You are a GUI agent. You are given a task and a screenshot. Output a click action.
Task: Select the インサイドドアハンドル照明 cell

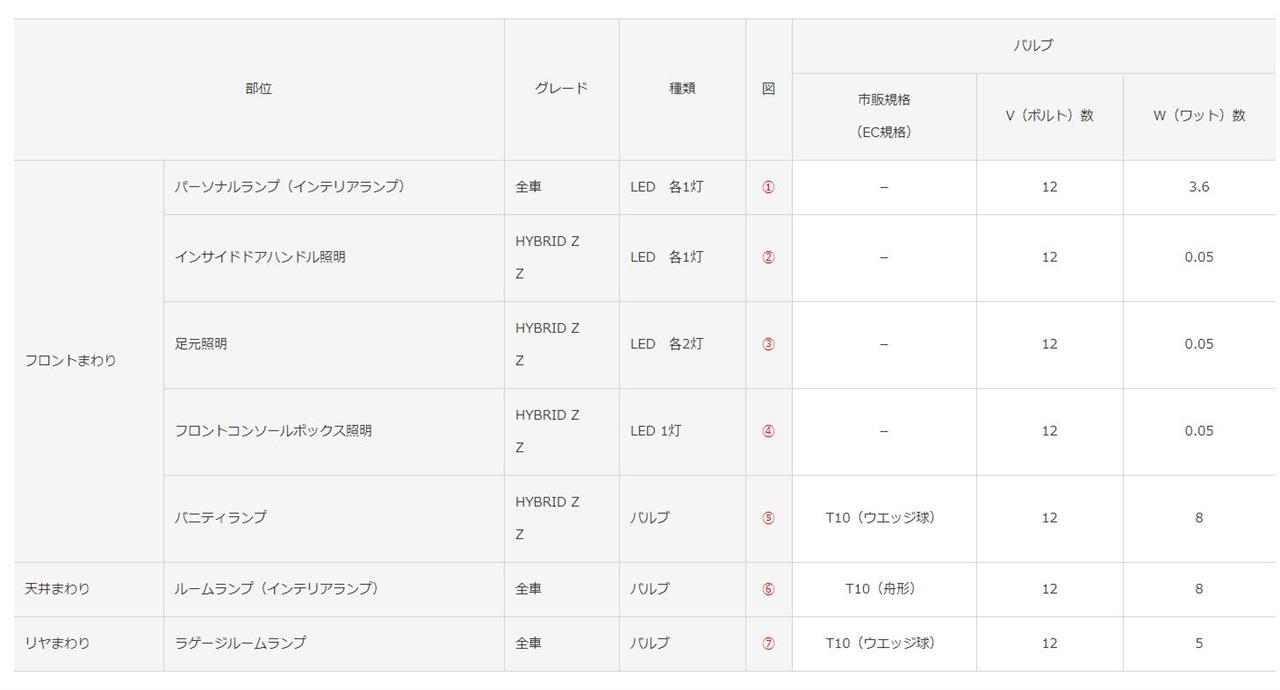point(334,257)
